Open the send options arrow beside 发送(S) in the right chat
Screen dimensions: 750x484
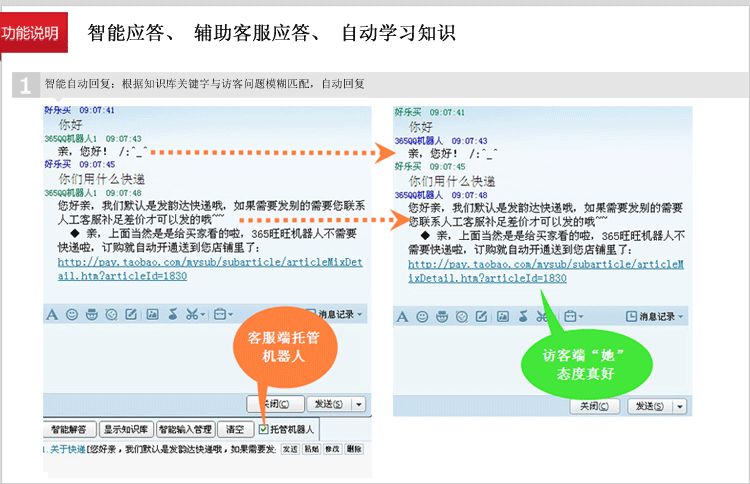[680, 407]
